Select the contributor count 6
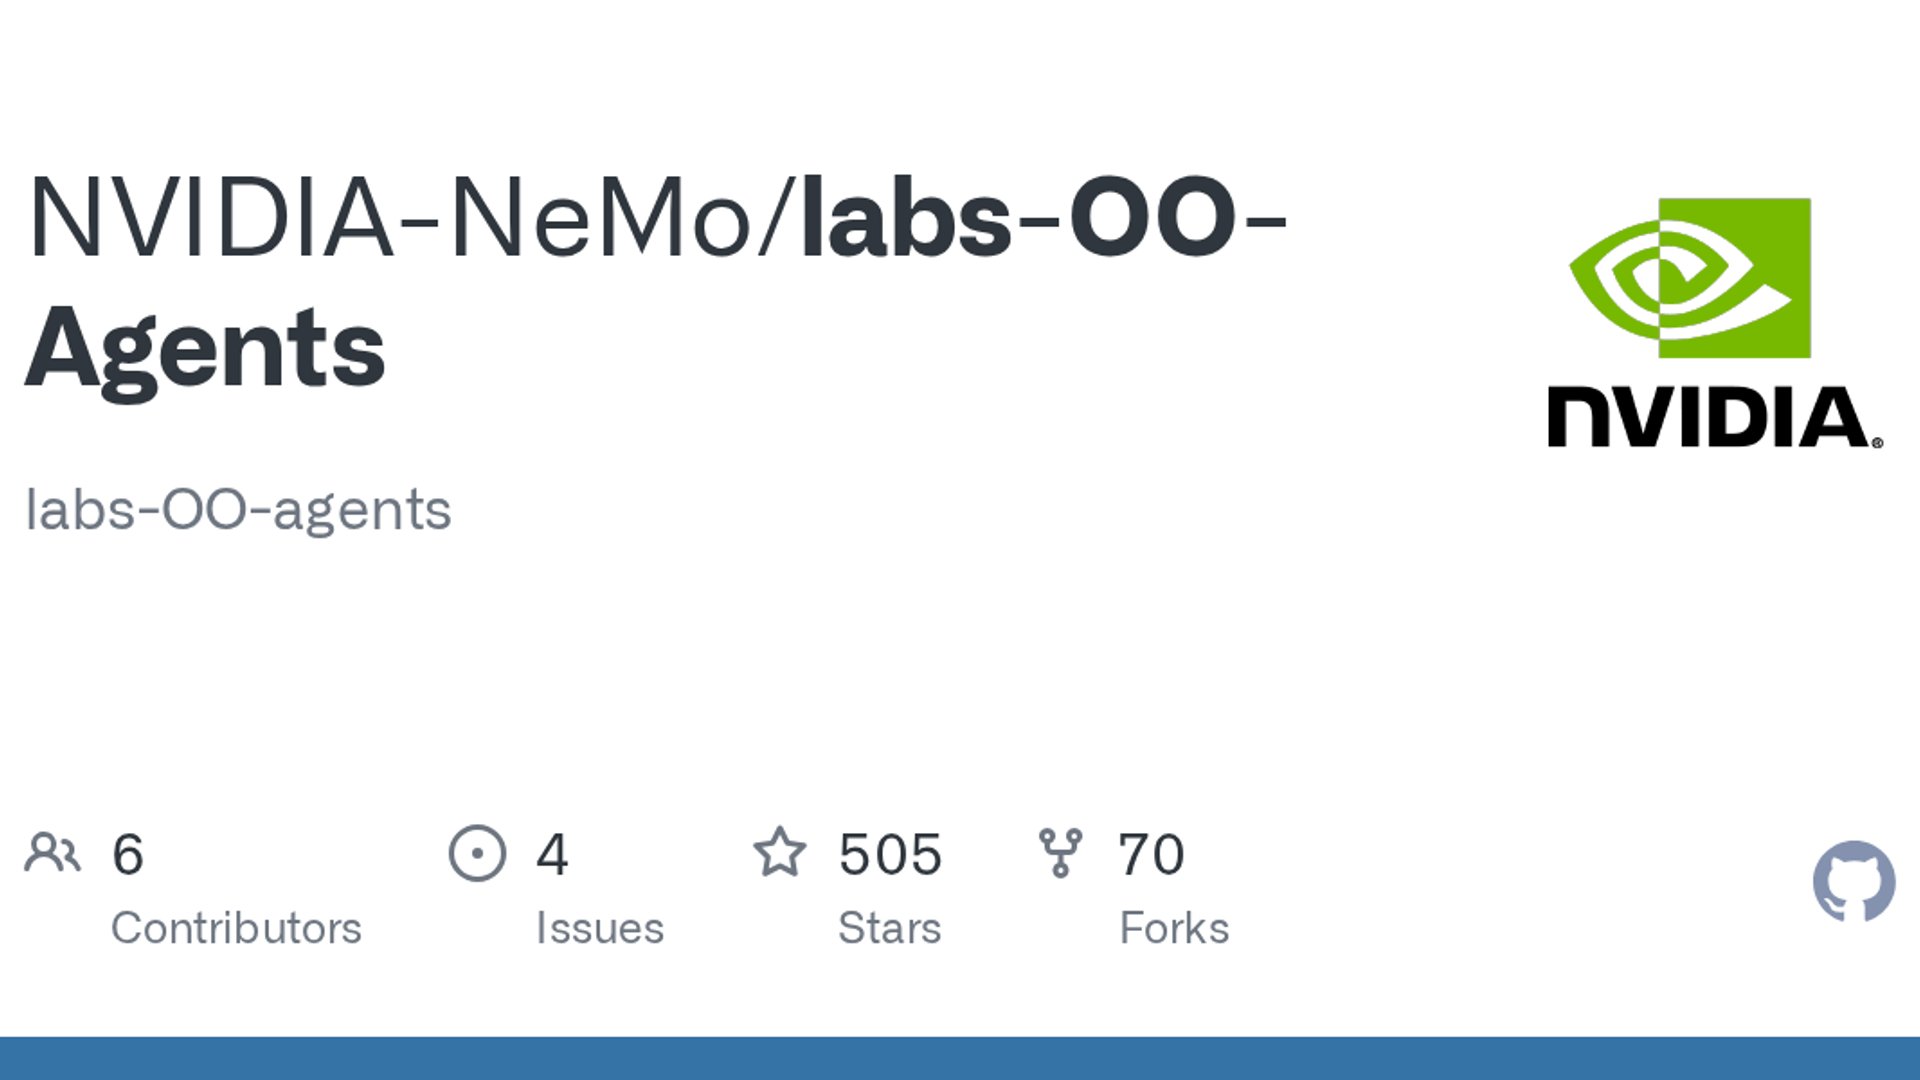This screenshot has height=1080, width=1920. 128,855
